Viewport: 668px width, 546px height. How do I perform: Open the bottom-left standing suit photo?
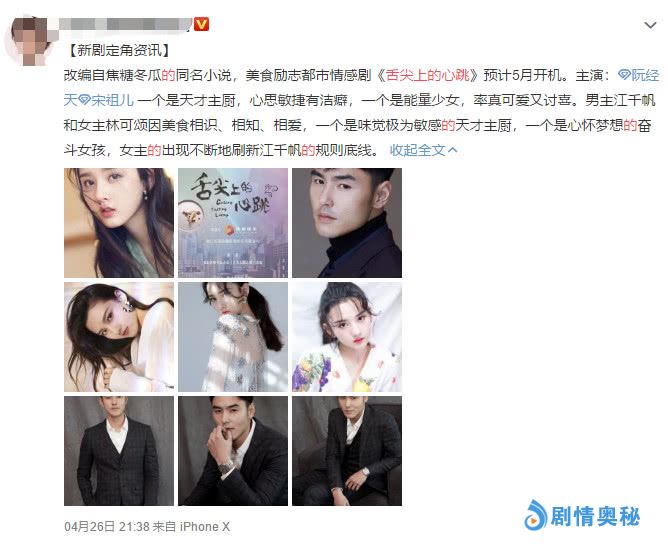119,451
